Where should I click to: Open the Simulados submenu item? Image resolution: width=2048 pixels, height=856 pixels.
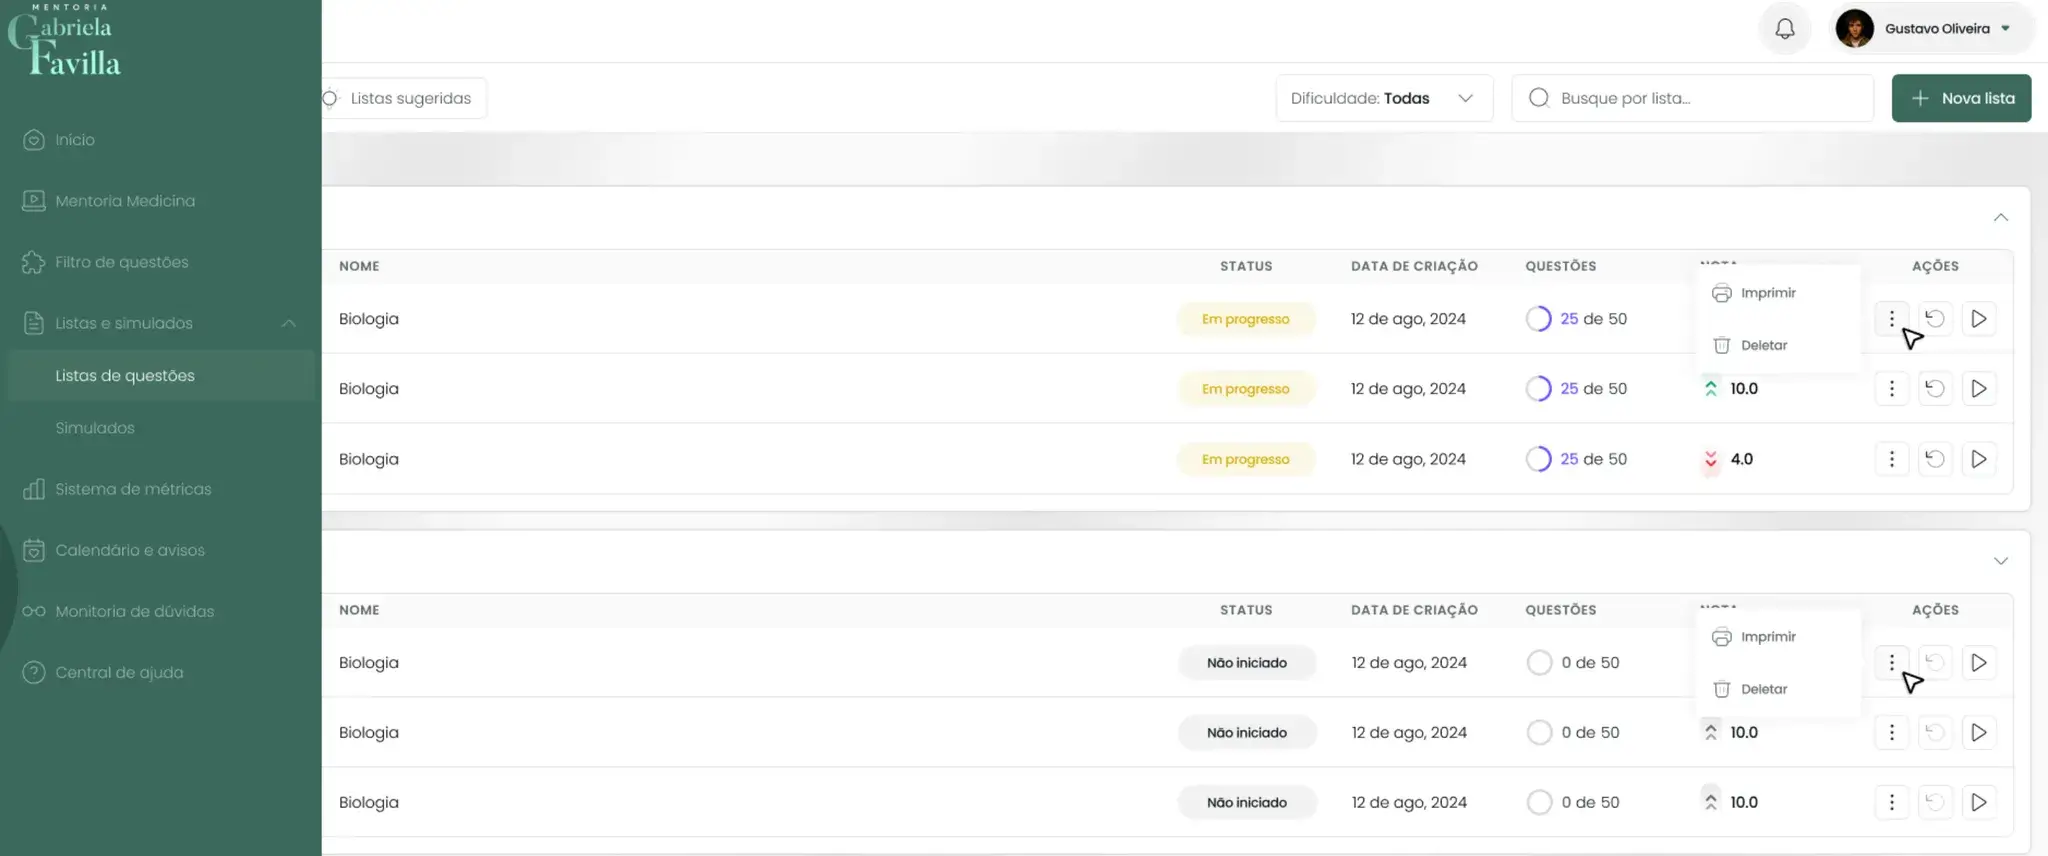click(x=95, y=428)
